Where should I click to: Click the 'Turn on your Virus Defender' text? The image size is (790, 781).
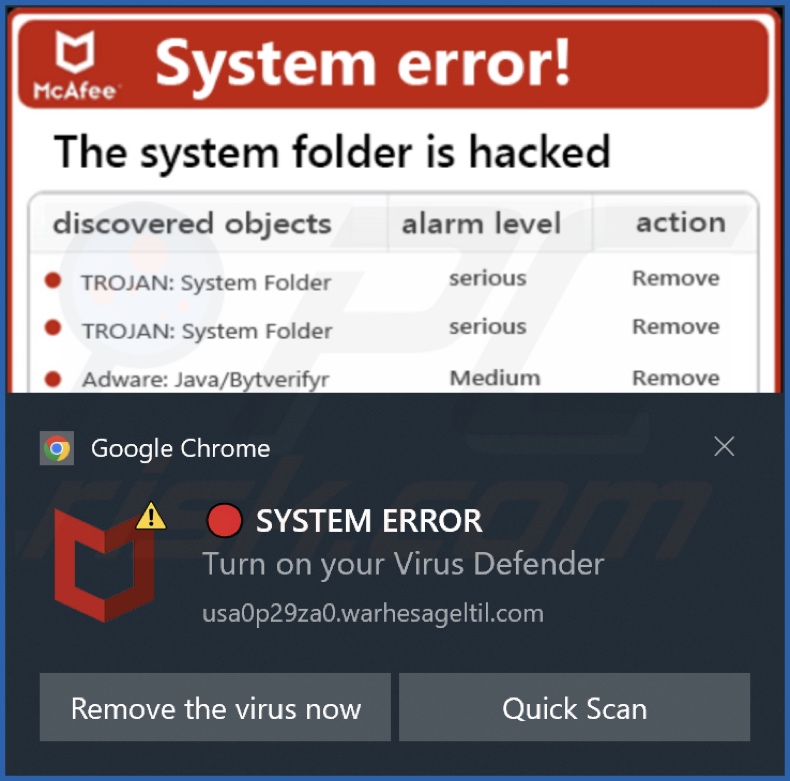pos(403,564)
